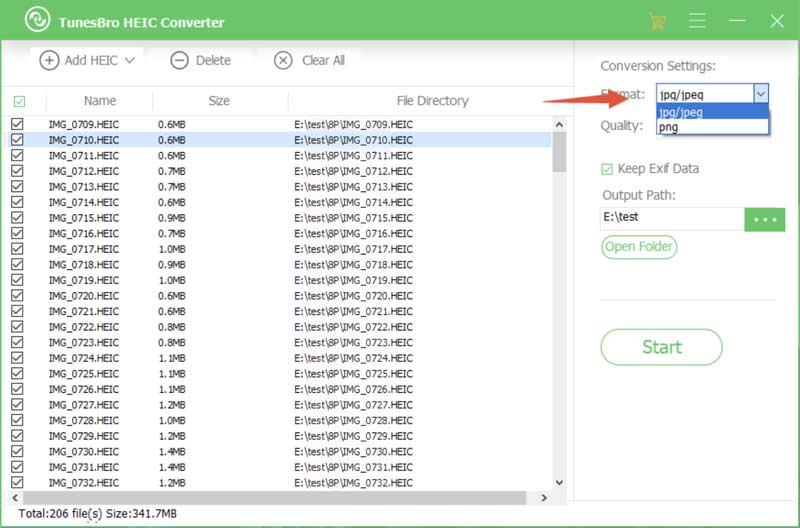
Task: Click the Delete button label
Action: [213, 60]
